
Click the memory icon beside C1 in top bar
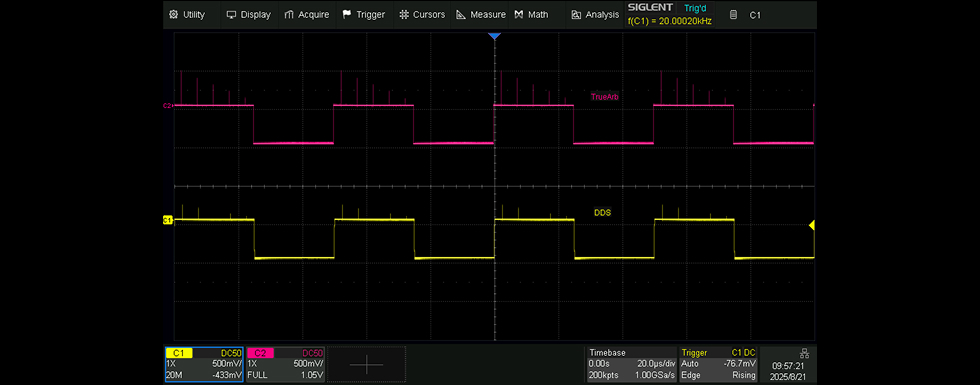734,14
